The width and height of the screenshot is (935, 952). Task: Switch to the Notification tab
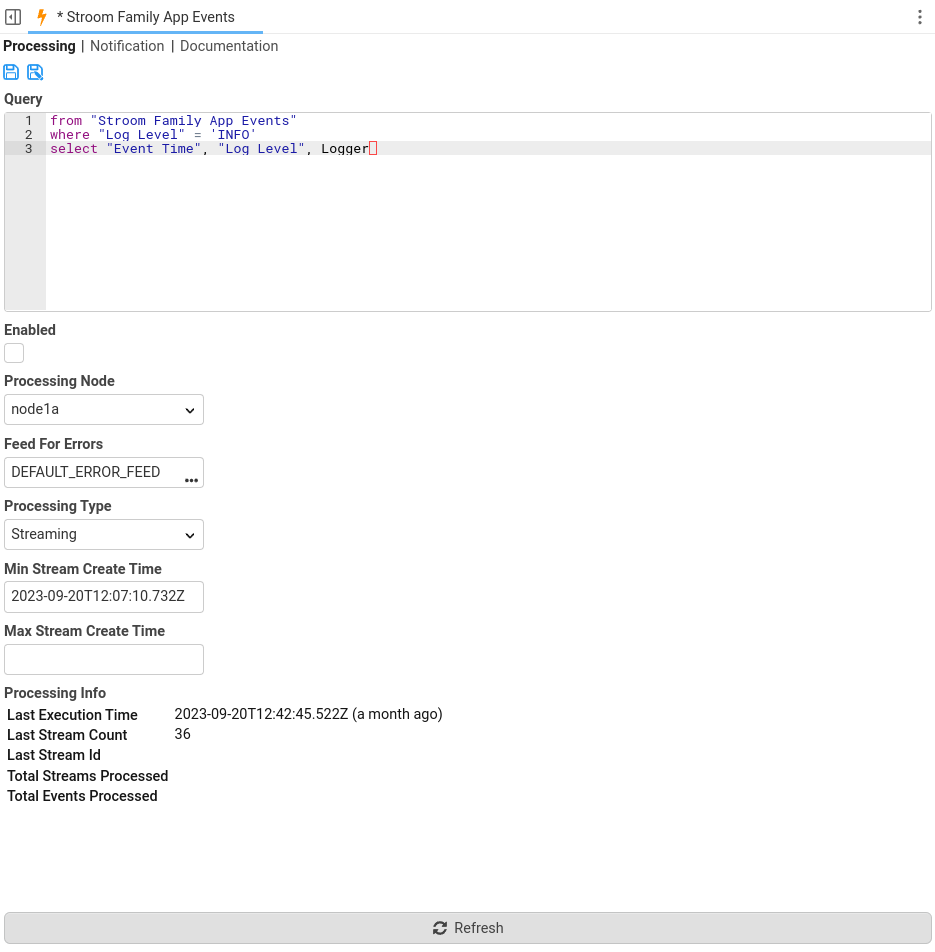(x=127, y=46)
